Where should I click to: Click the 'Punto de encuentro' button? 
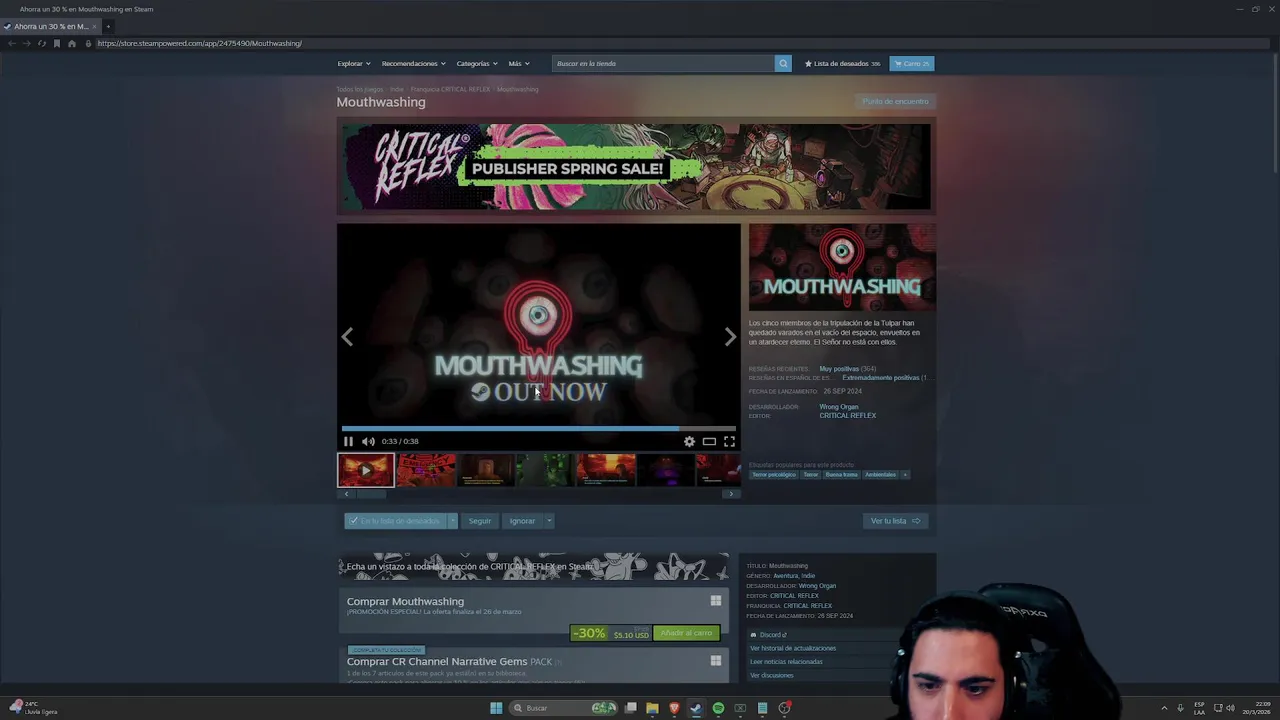895,101
